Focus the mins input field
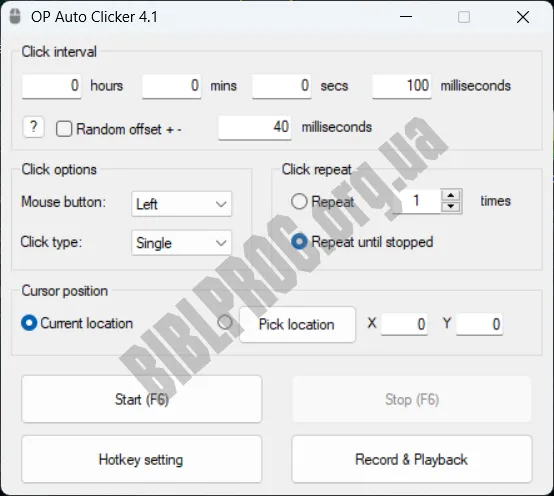The height and width of the screenshot is (496, 554). [x=172, y=86]
